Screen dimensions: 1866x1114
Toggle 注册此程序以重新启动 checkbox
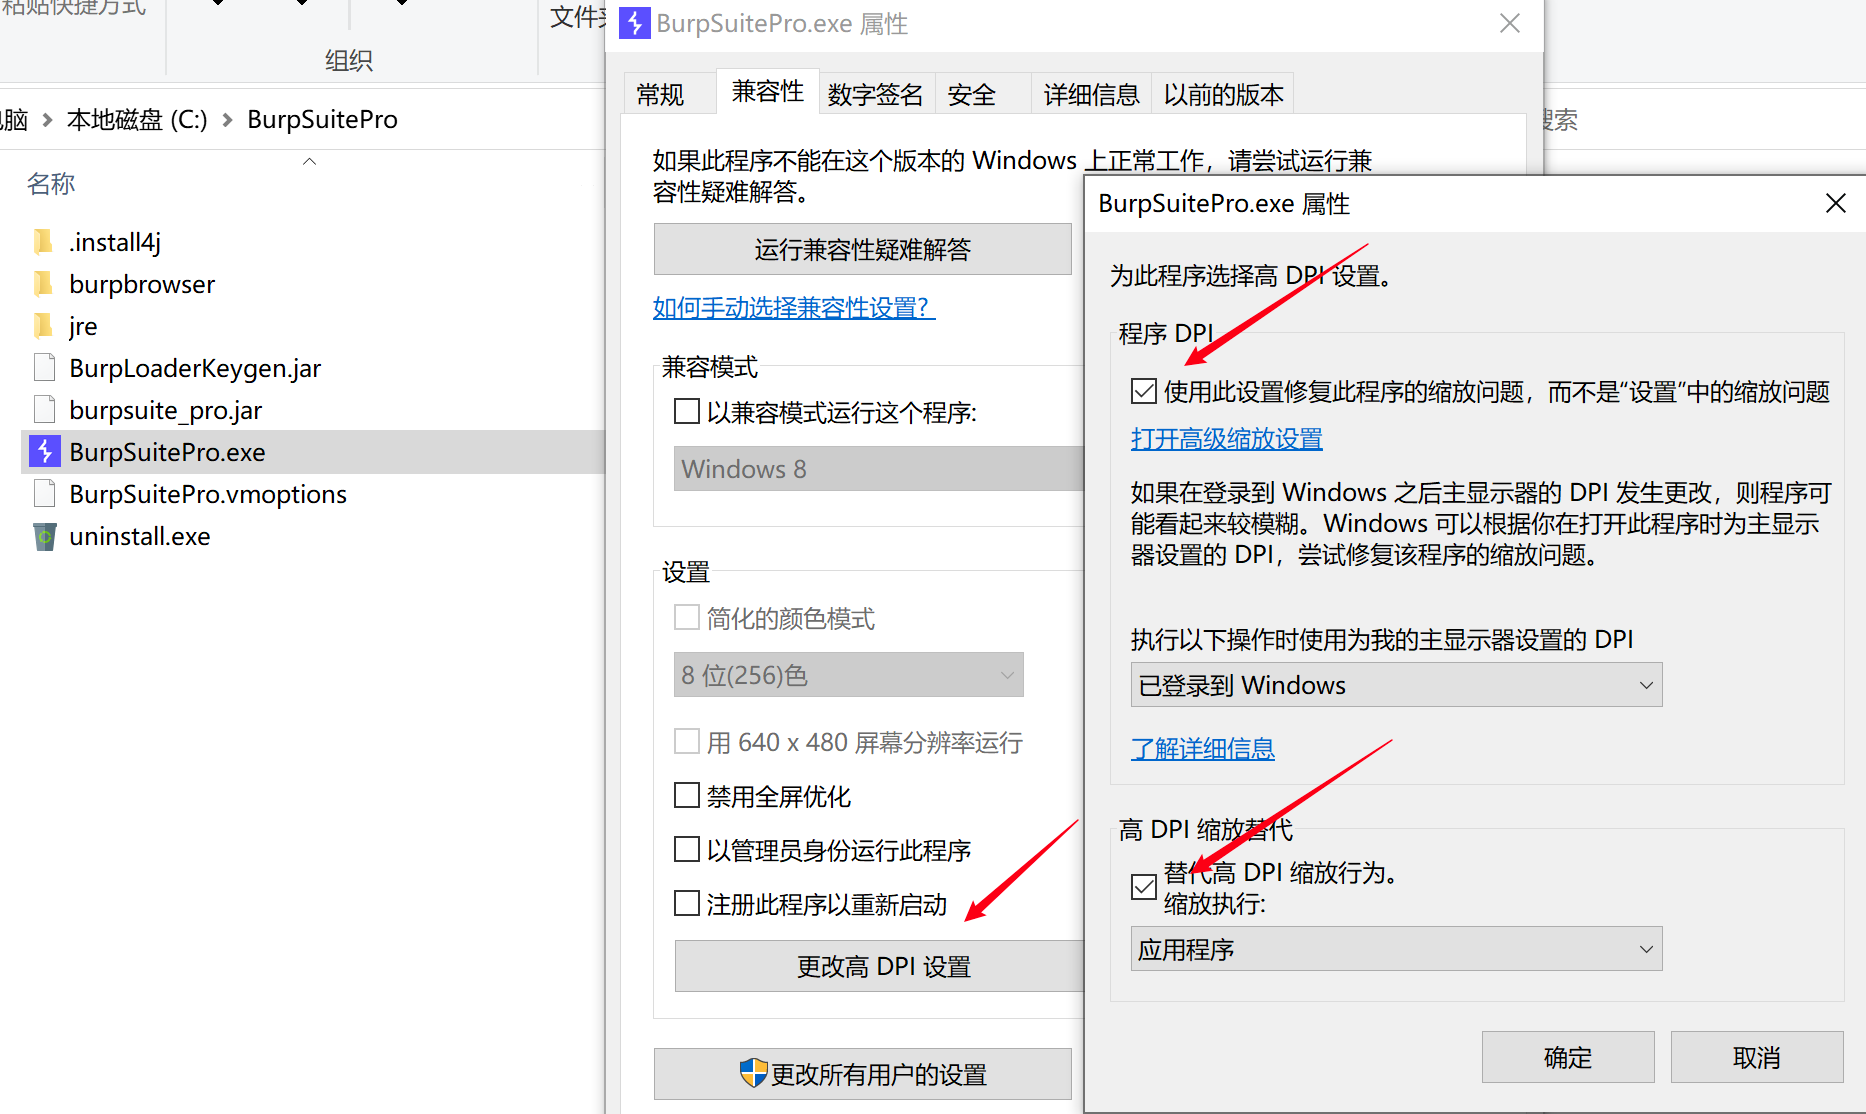pyautogui.click(x=687, y=903)
